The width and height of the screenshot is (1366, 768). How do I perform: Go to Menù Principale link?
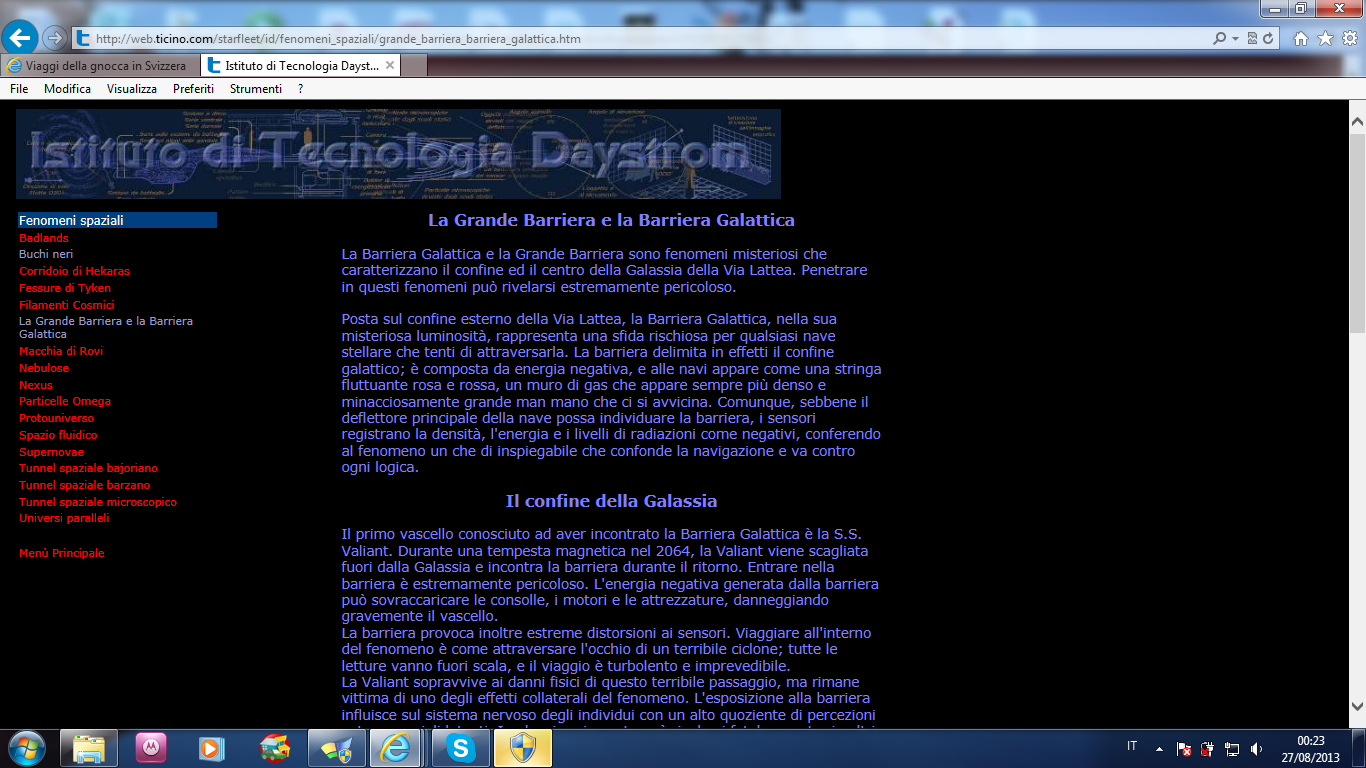(61, 553)
